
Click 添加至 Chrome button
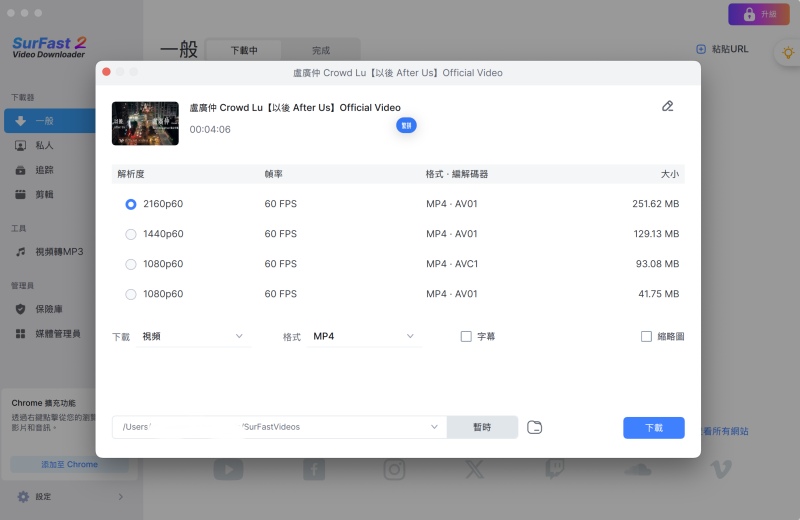pos(69,464)
